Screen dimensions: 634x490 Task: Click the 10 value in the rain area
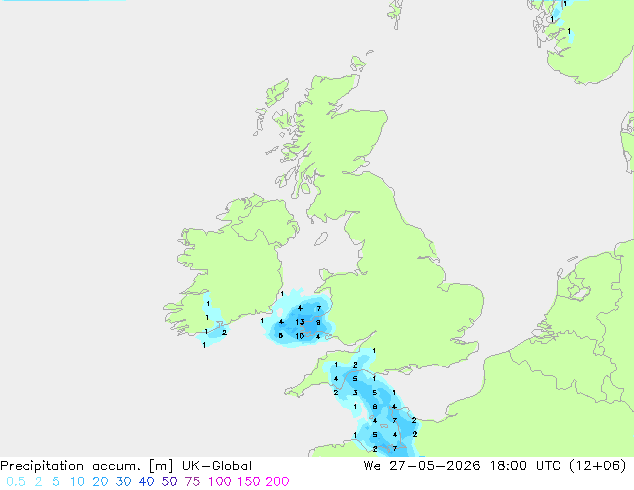tap(299, 336)
